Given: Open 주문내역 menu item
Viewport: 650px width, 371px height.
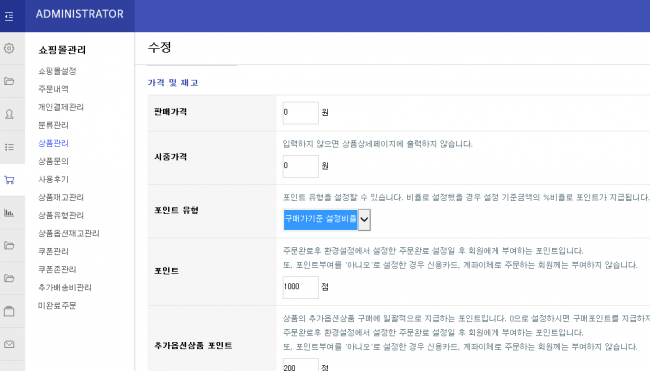Looking at the screenshot, I should coord(53,89).
